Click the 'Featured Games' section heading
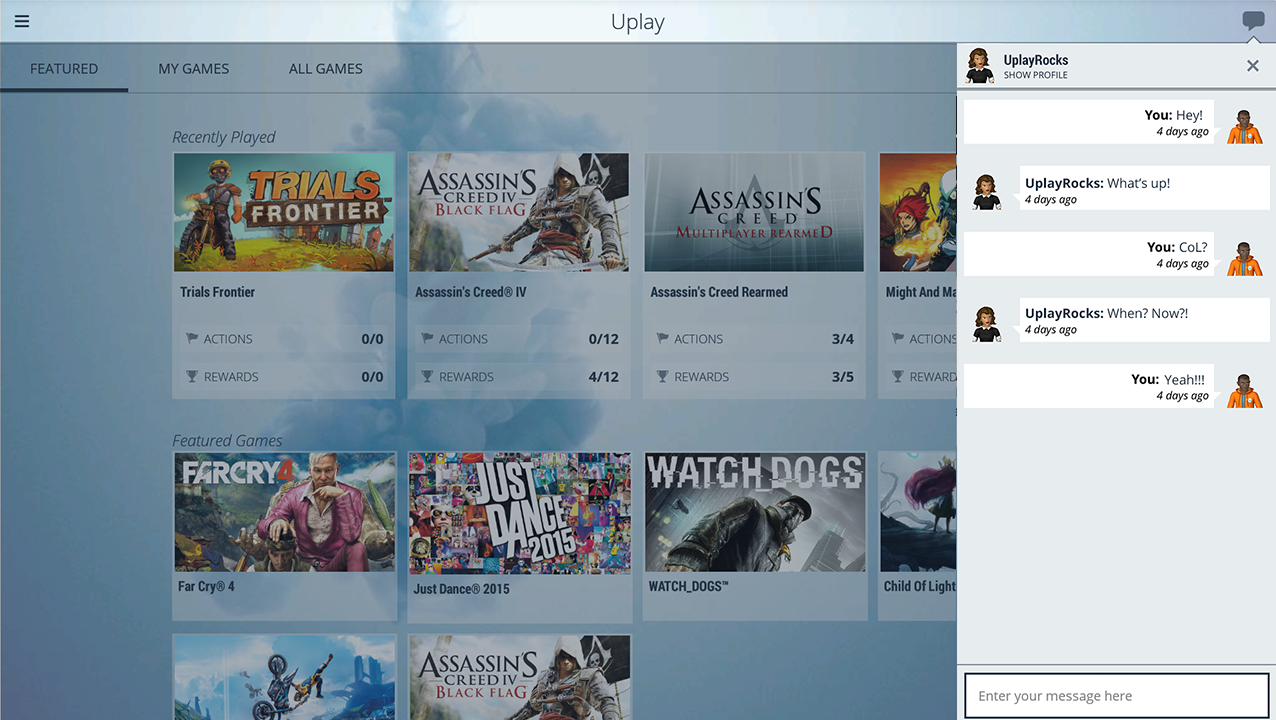The height and width of the screenshot is (720, 1276). (x=227, y=441)
